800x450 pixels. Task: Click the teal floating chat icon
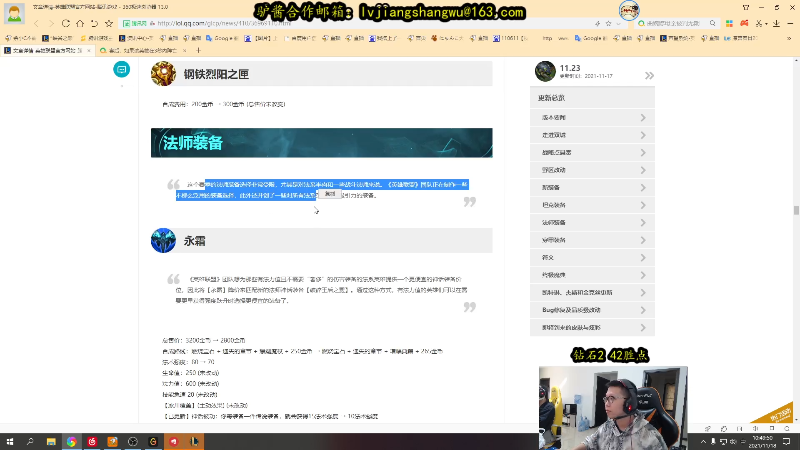pos(121,69)
